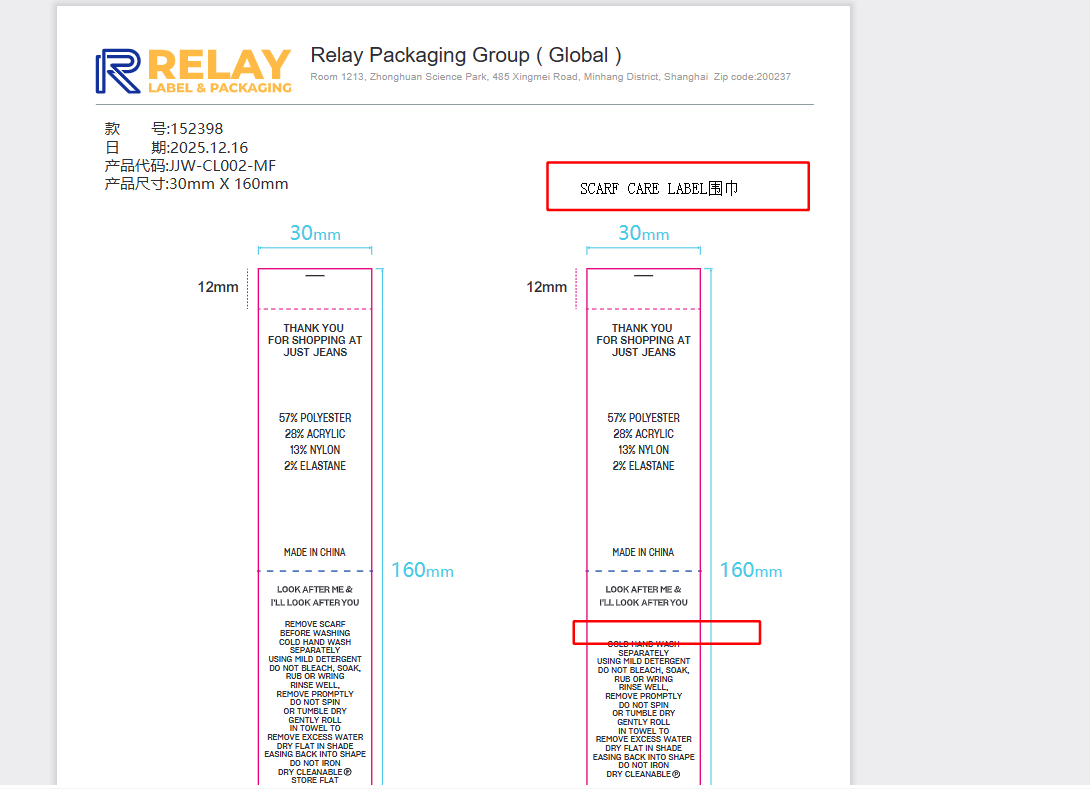Click the date 2025.12.16 line

176,148
